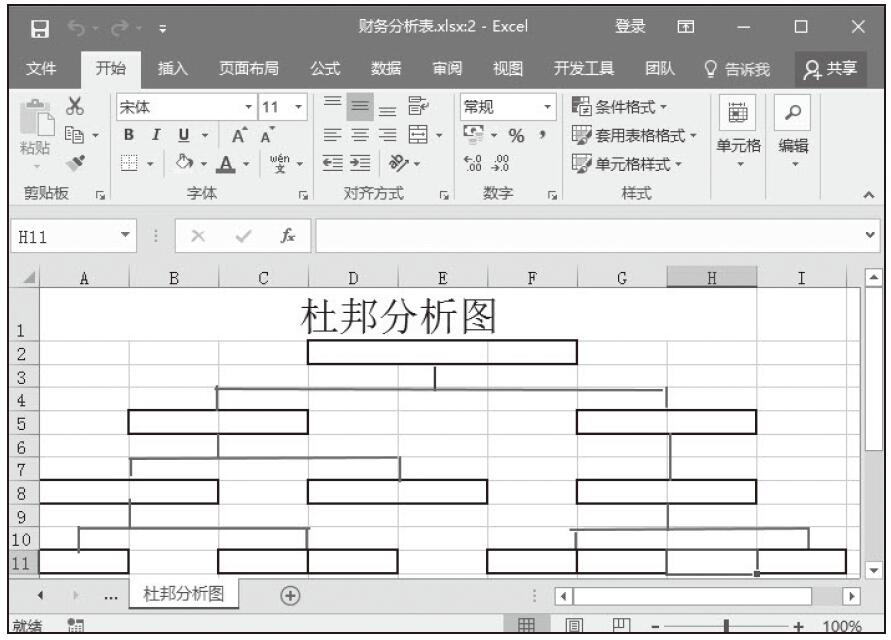Click the Increase Indent icon
Screen dimensions: 891x640
(x=358, y=159)
